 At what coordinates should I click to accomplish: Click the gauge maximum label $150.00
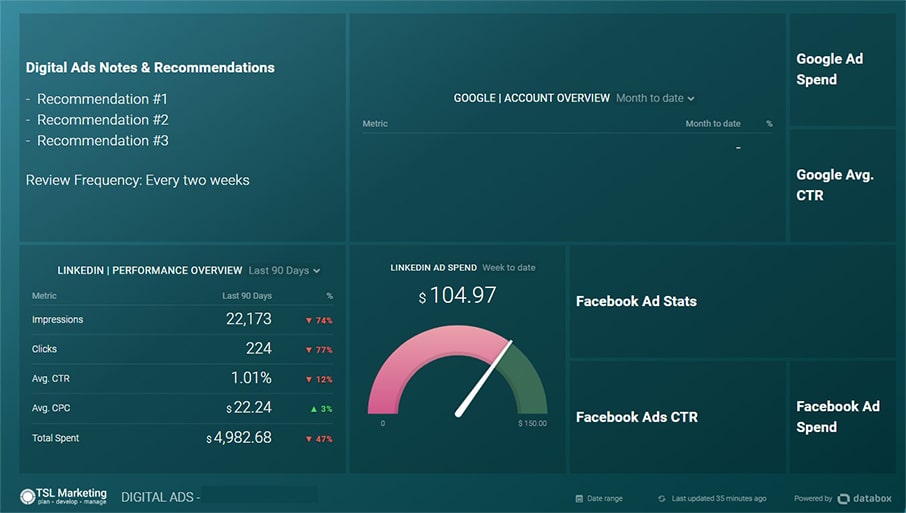coord(532,423)
